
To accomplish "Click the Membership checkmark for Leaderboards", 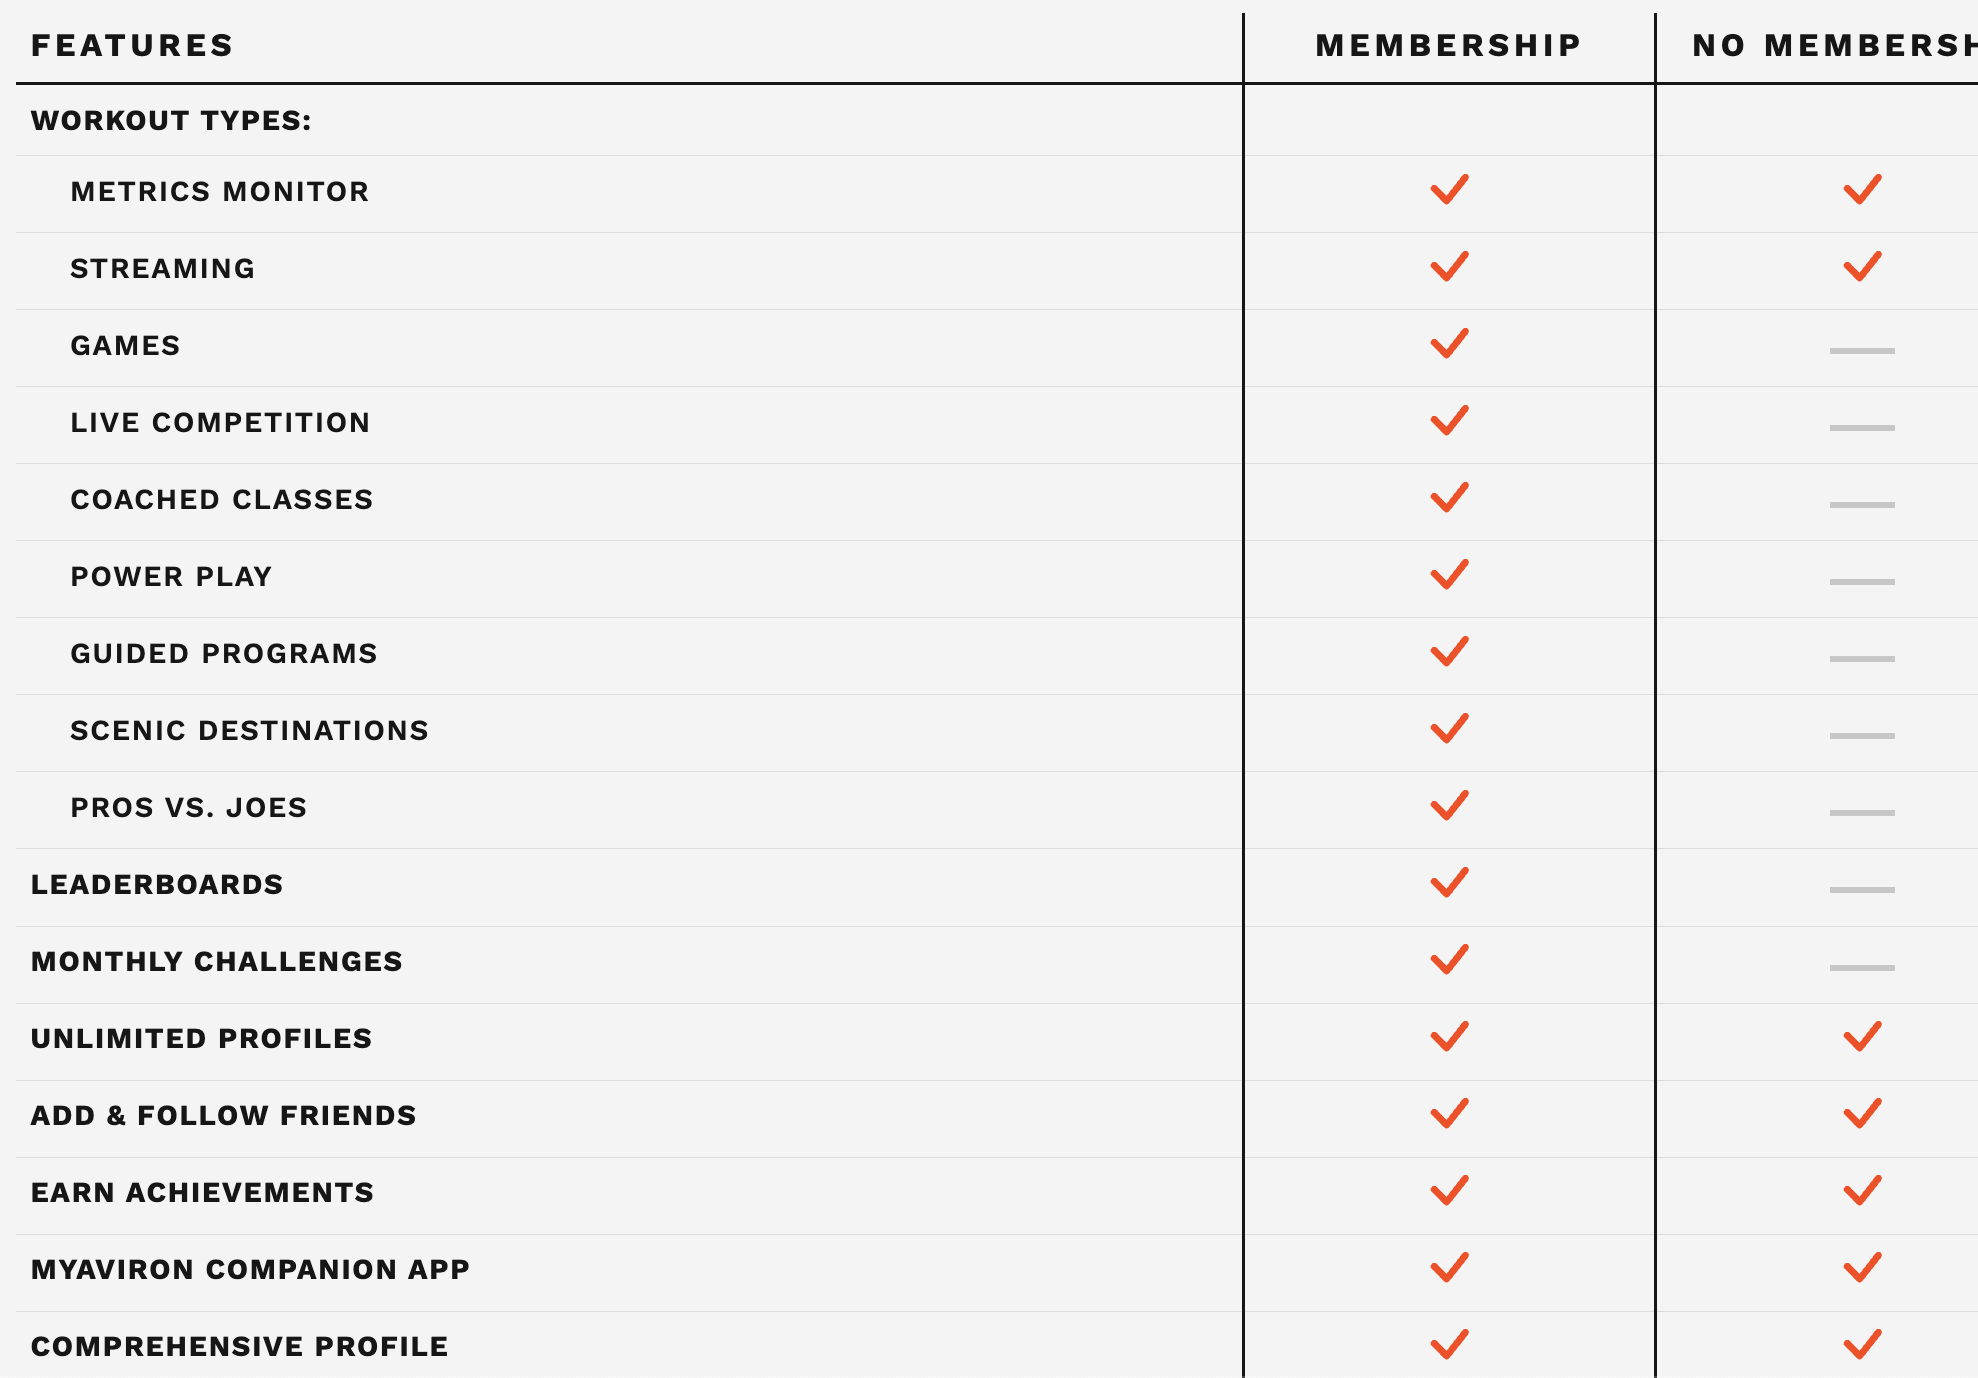I will [x=1449, y=883].
